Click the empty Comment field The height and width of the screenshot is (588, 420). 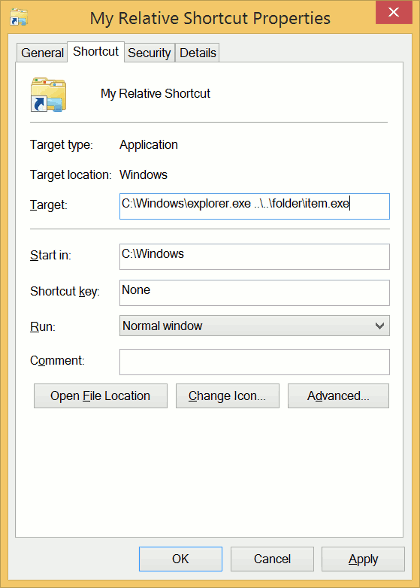[x=254, y=362]
